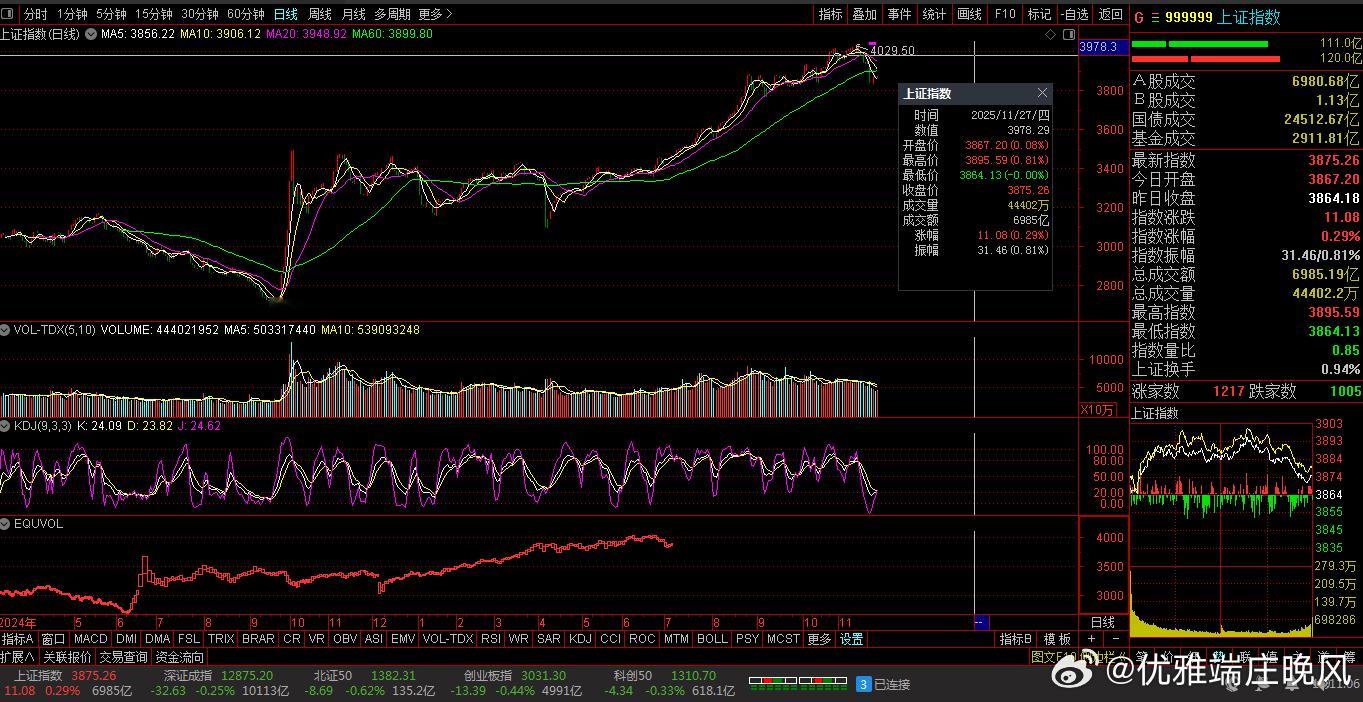Expand the 扩展 panel
The width and height of the screenshot is (1363, 702).
pos(18,657)
